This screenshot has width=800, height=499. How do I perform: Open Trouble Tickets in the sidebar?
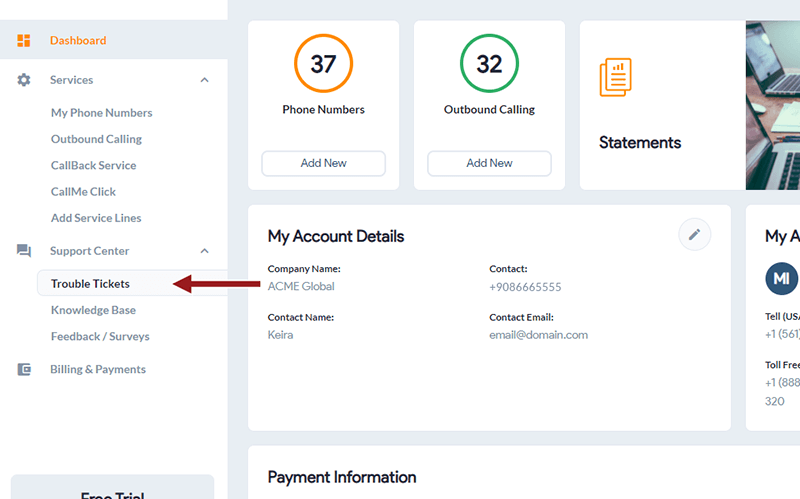pos(90,284)
